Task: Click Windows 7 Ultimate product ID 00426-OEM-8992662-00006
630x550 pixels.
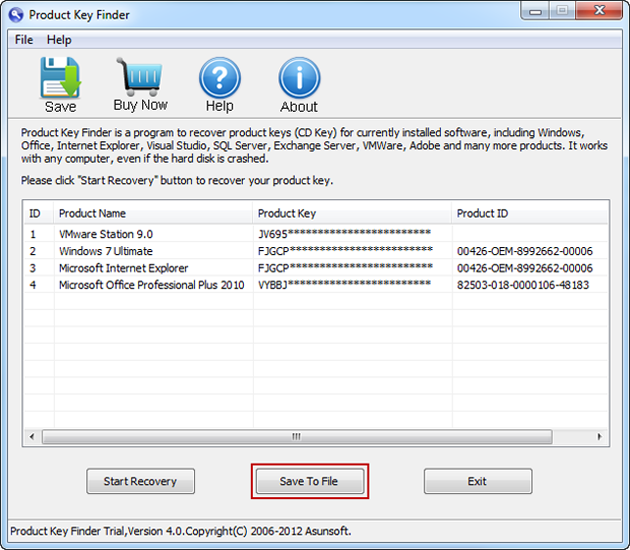Action: click(525, 251)
